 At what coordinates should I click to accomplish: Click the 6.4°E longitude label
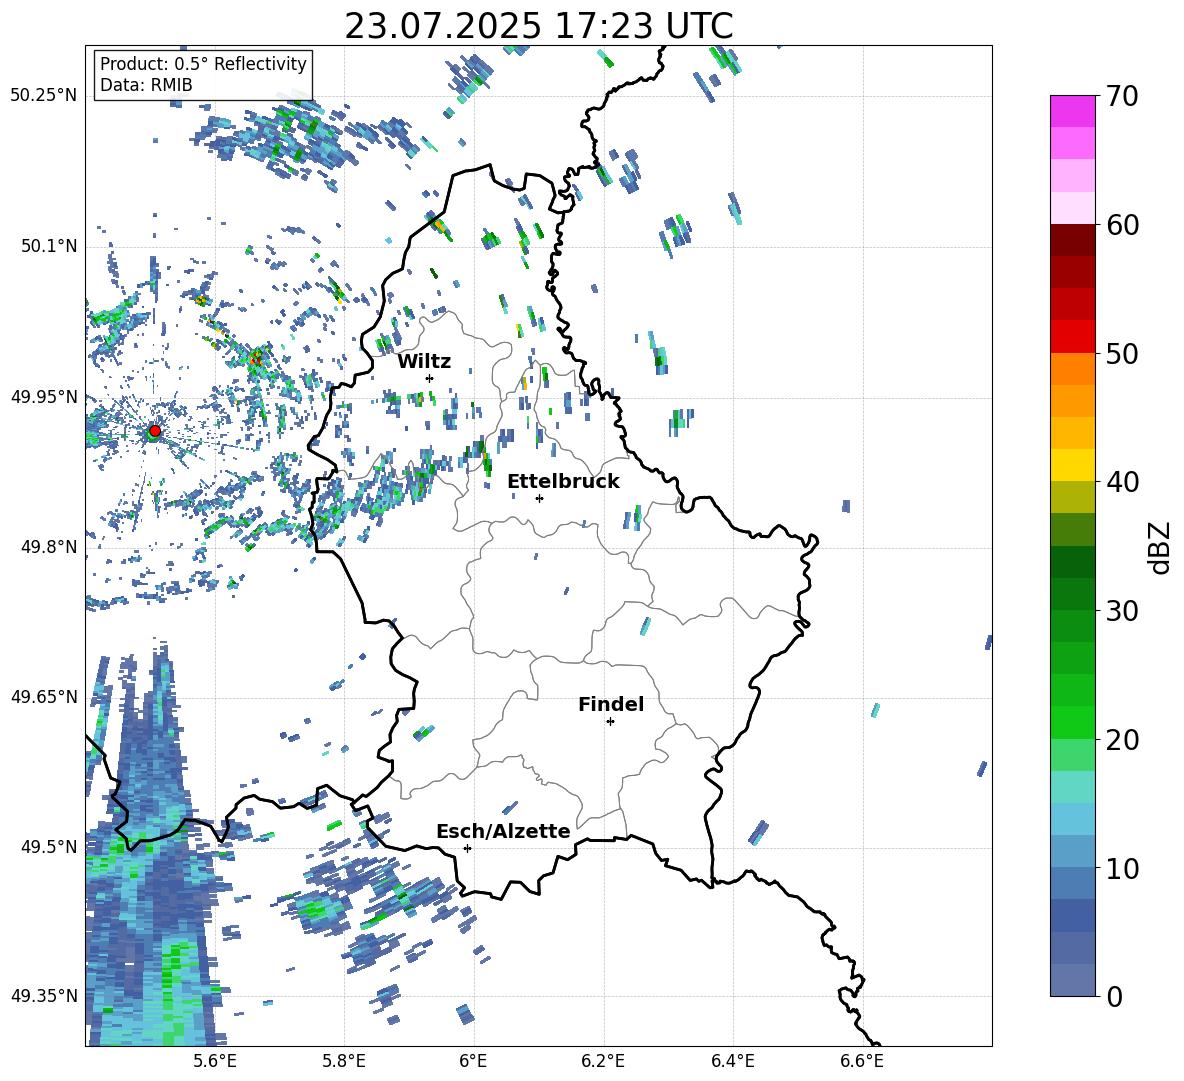coord(732,1061)
